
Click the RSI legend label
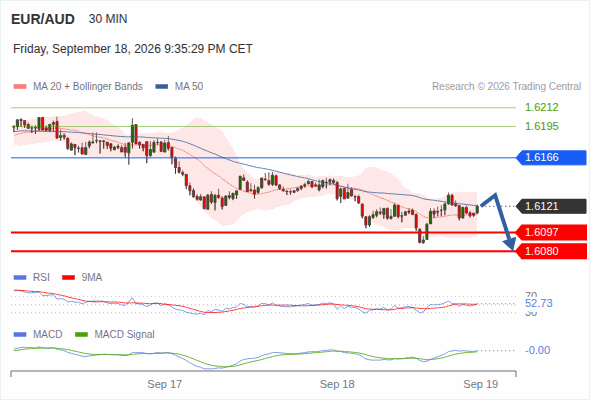pyautogui.click(x=41, y=278)
